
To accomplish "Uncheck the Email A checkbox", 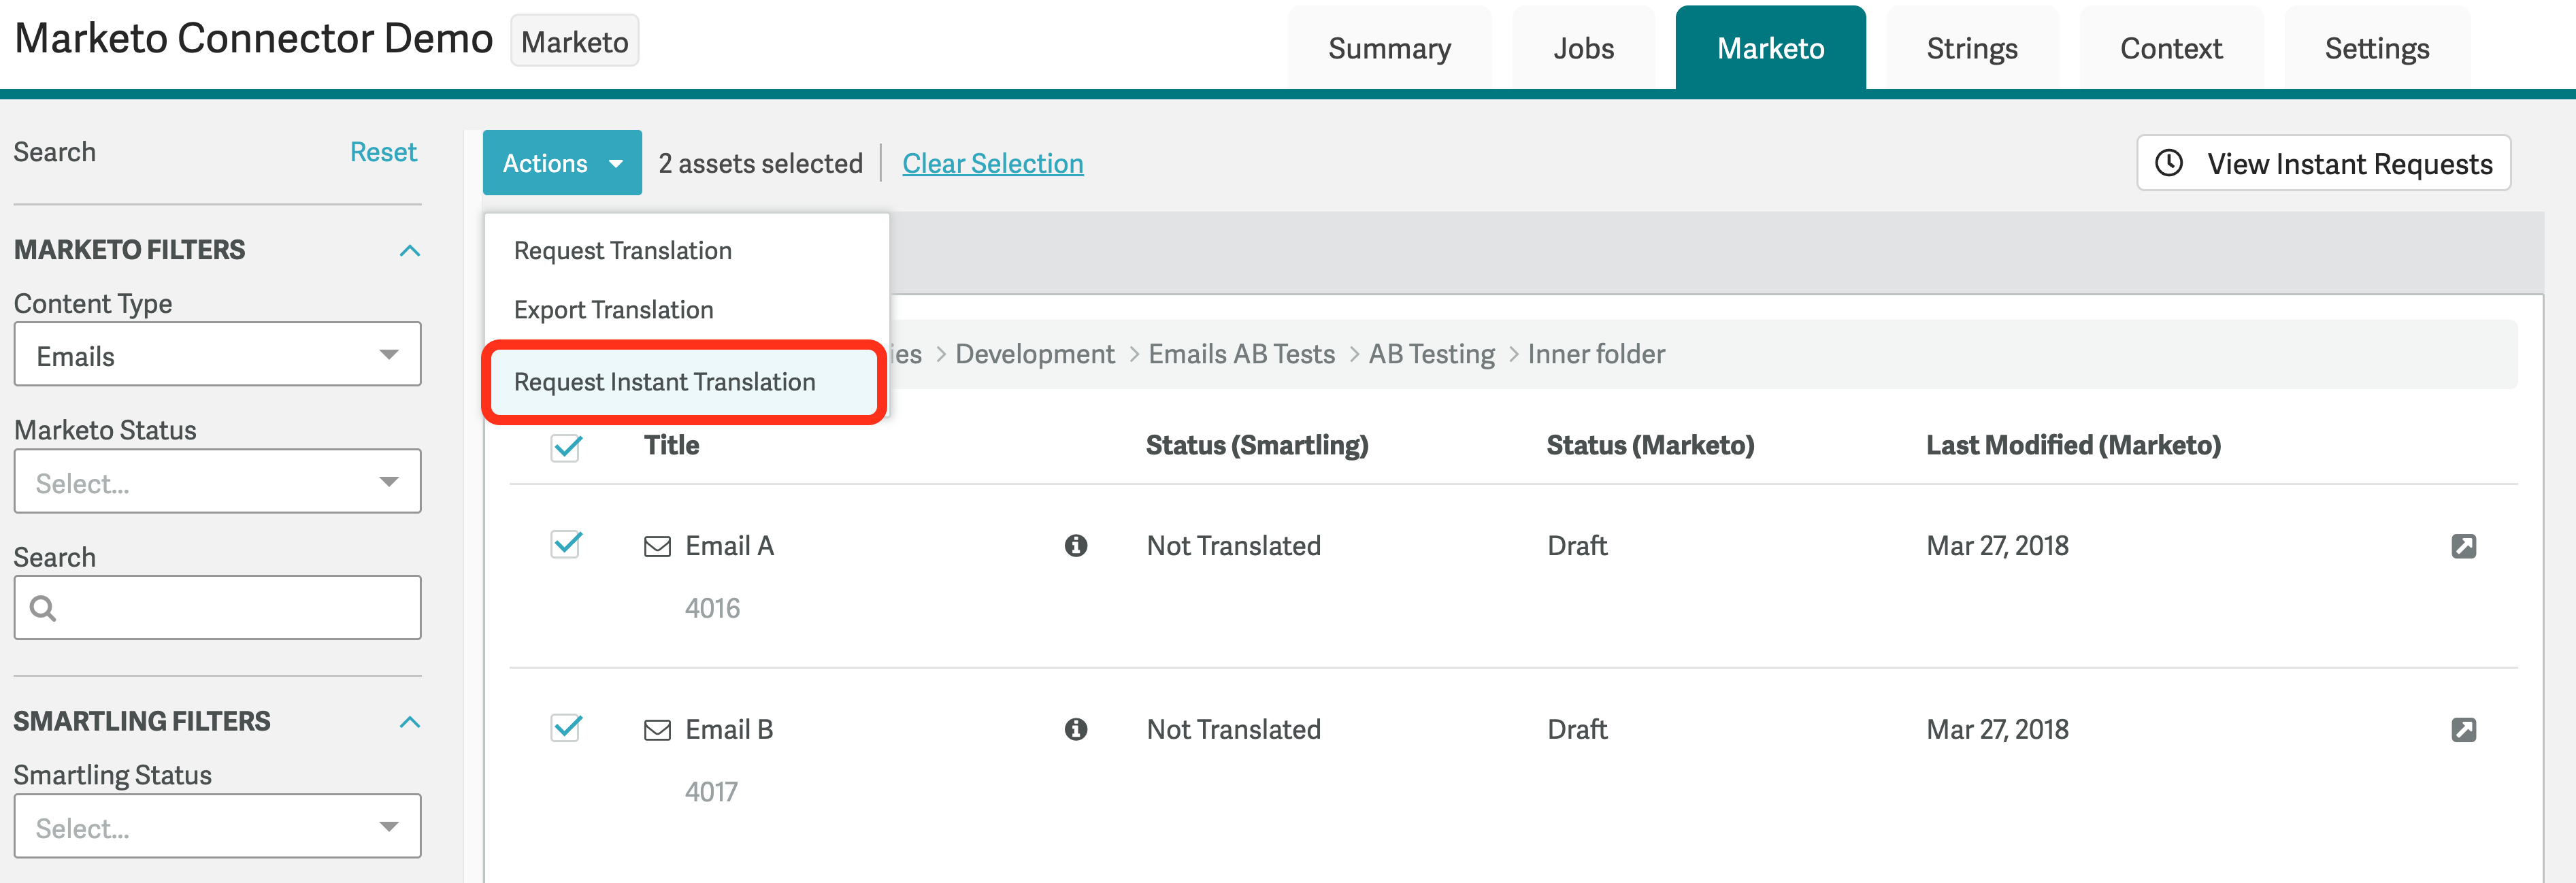I will 566,544.
